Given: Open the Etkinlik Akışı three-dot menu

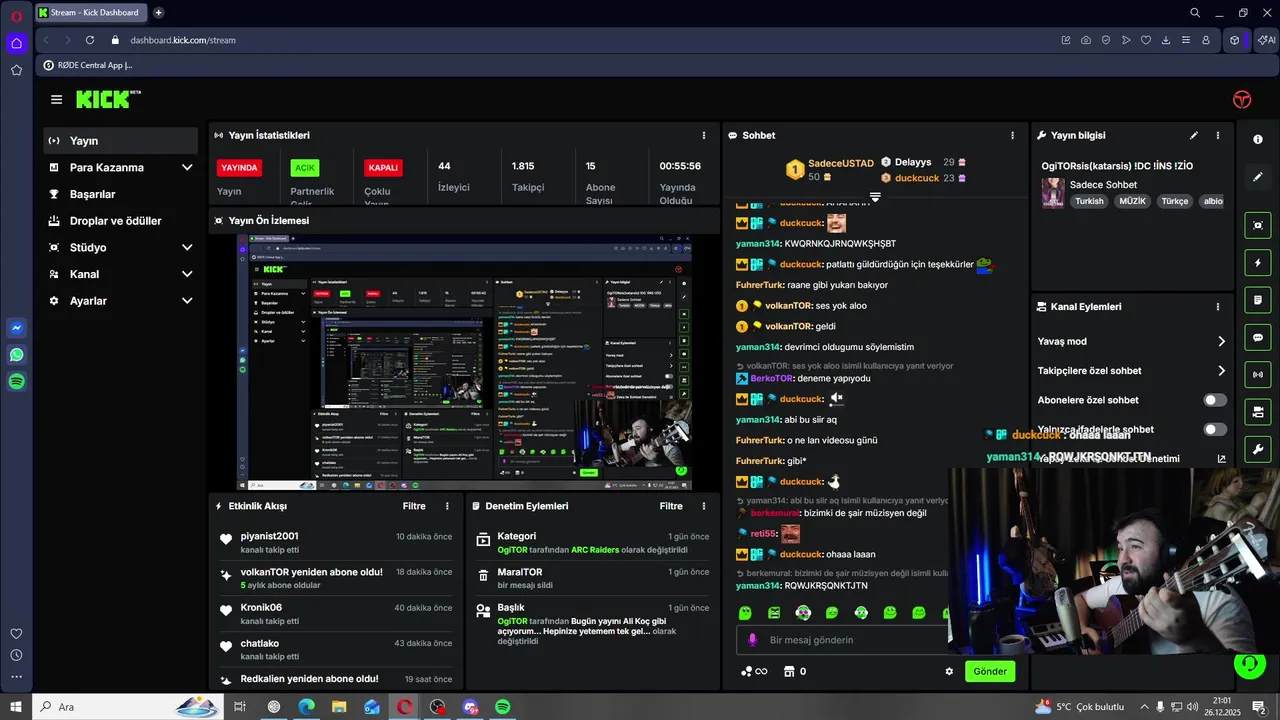Looking at the screenshot, I should (x=447, y=506).
